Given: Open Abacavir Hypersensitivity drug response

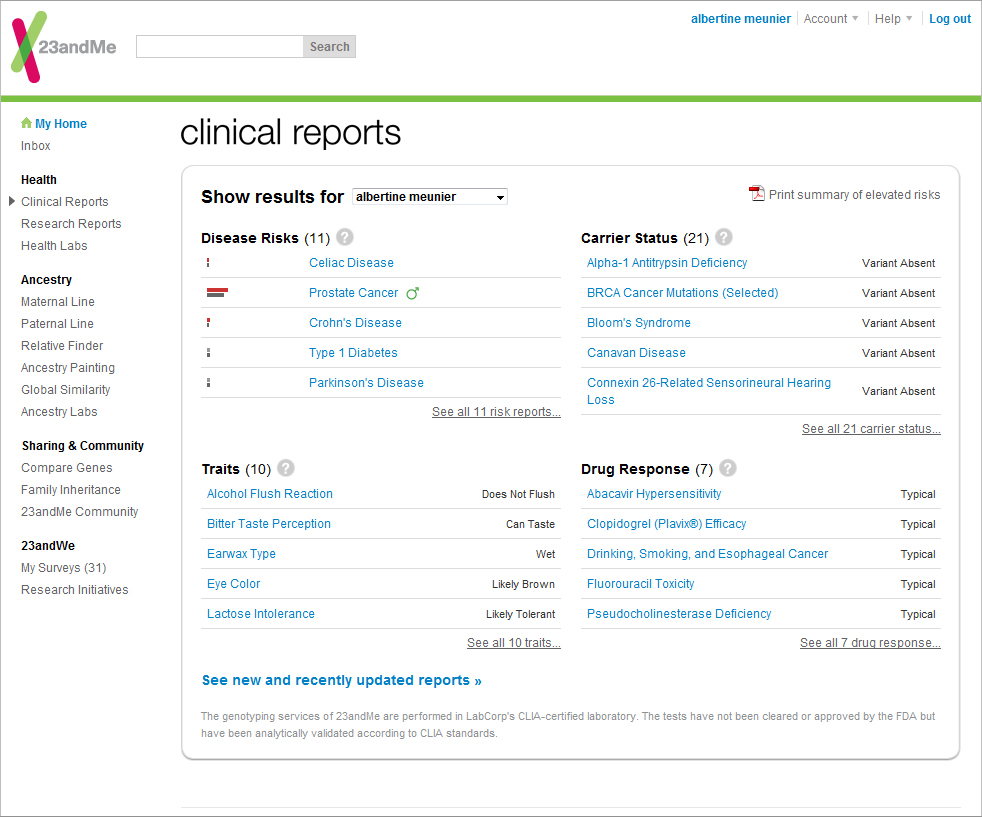Looking at the screenshot, I should (x=654, y=493).
